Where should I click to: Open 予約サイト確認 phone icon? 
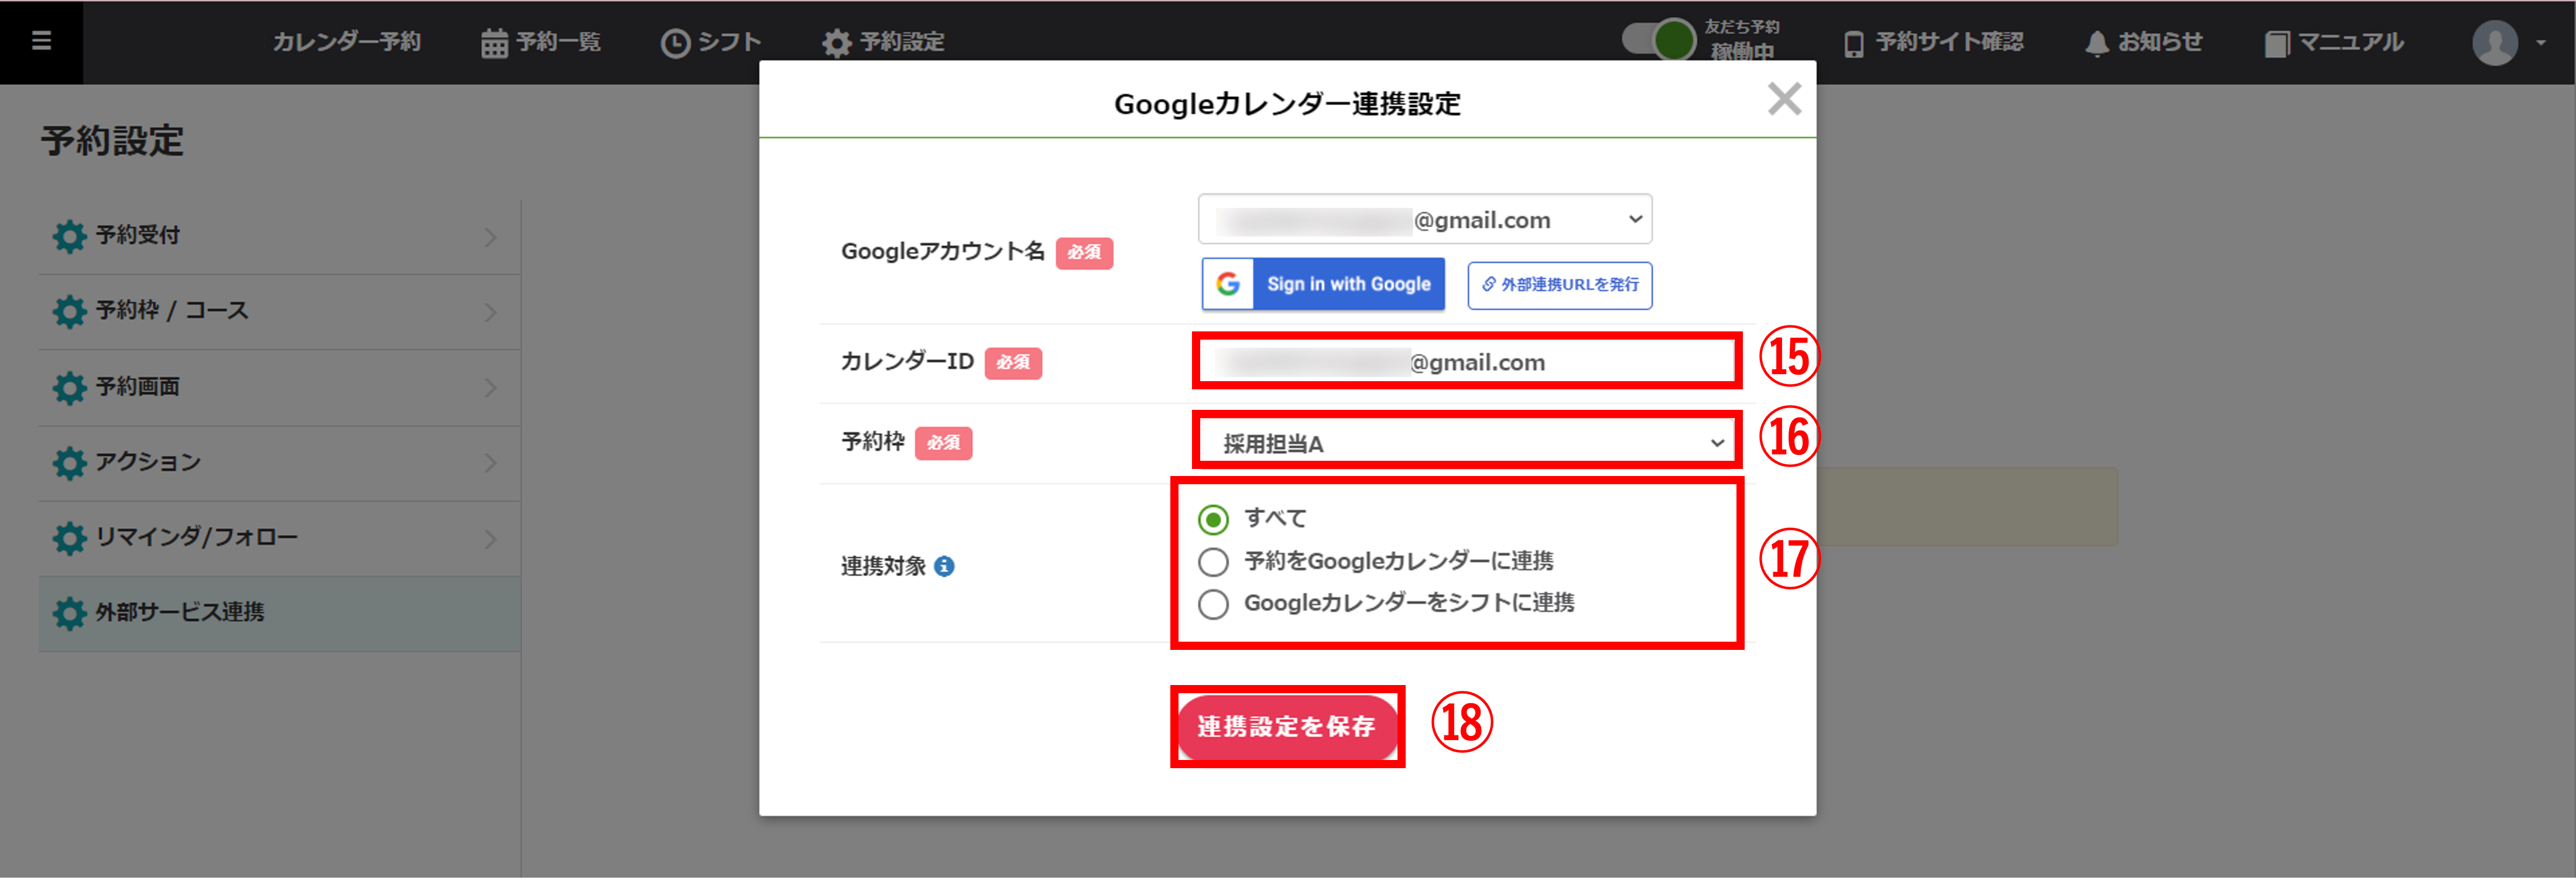click(1853, 43)
